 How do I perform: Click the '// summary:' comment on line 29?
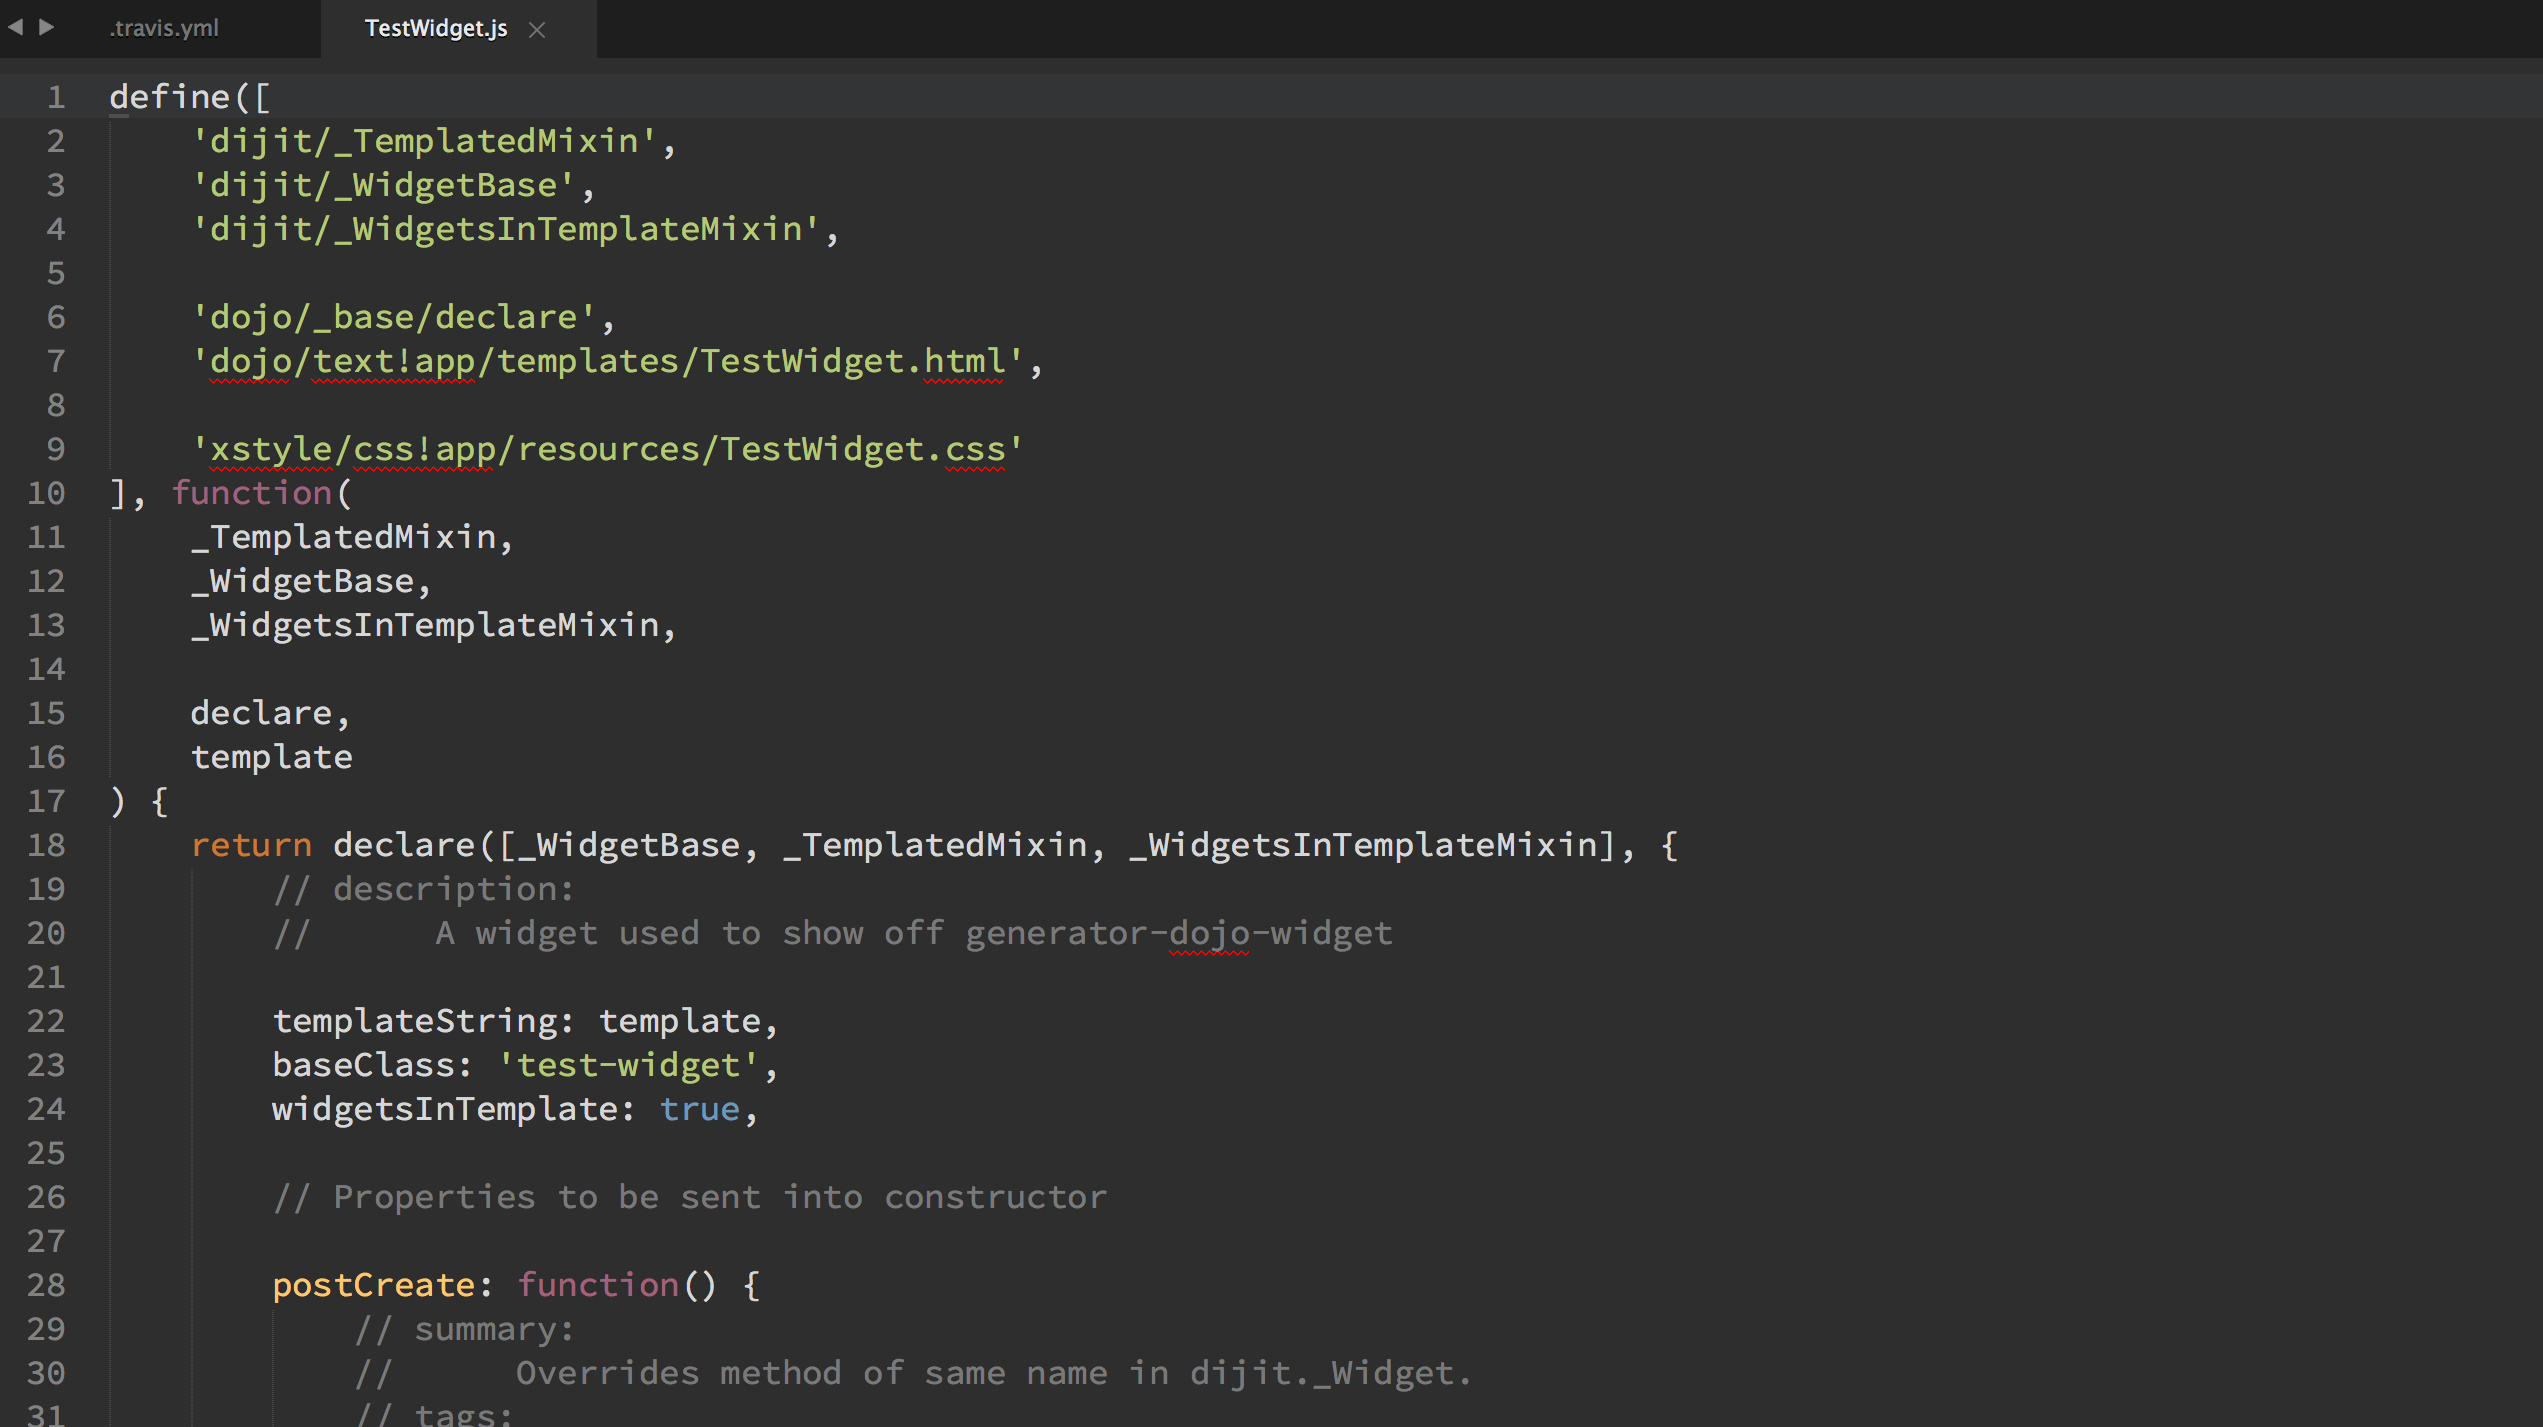coord(465,1329)
